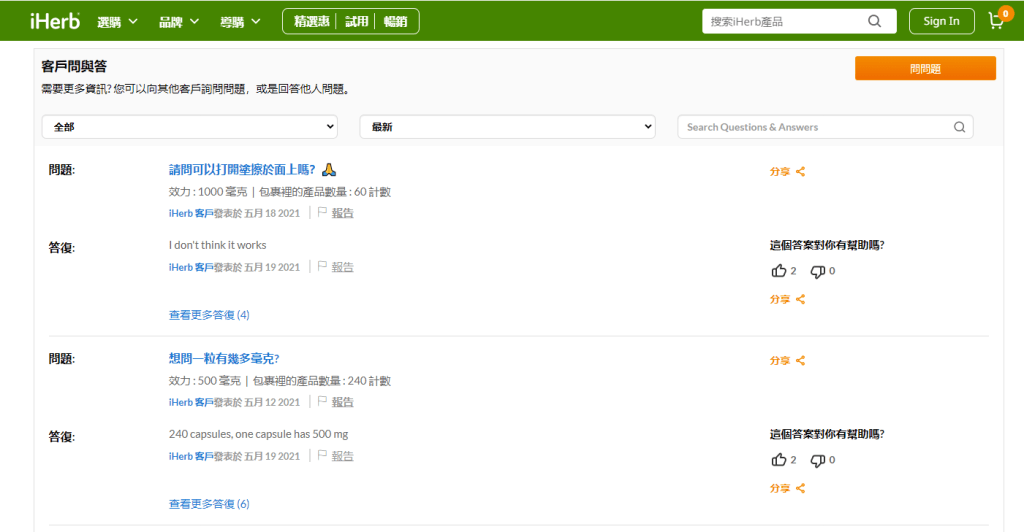
Task: Report the first question with flag 報告
Action: (336, 213)
